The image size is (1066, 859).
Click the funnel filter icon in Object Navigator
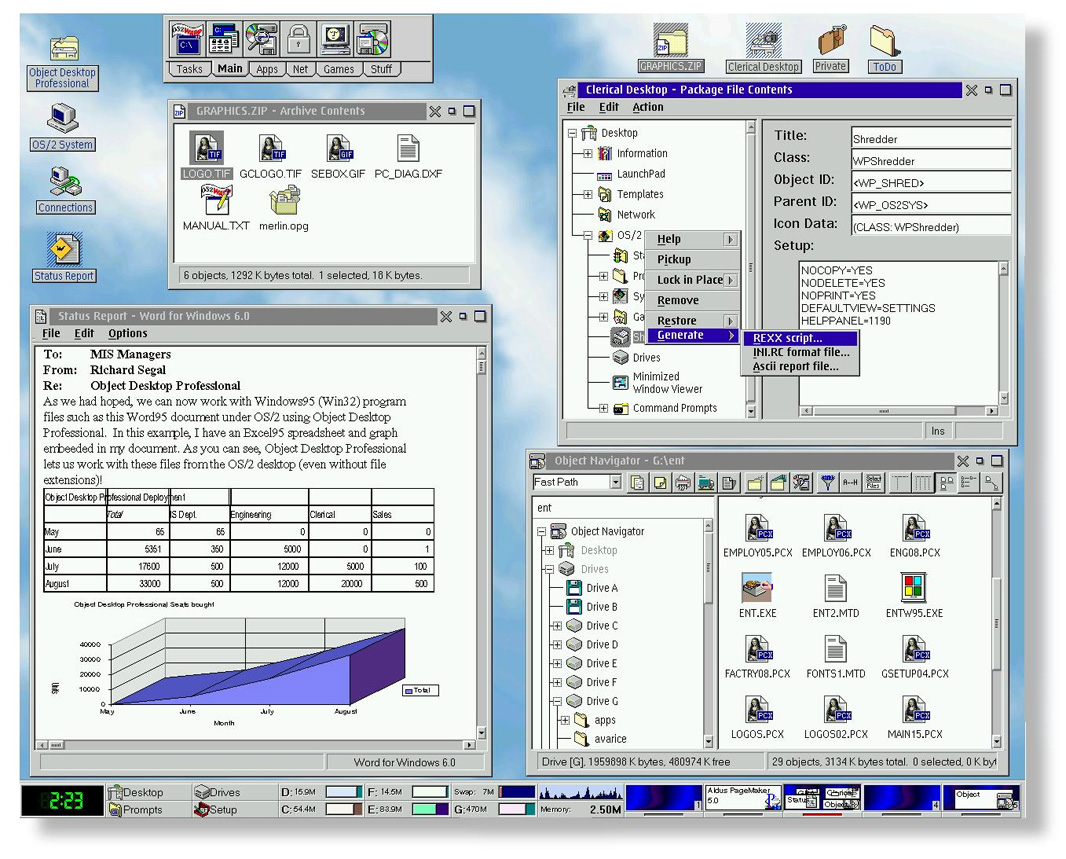pyautogui.click(x=827, y=483)
